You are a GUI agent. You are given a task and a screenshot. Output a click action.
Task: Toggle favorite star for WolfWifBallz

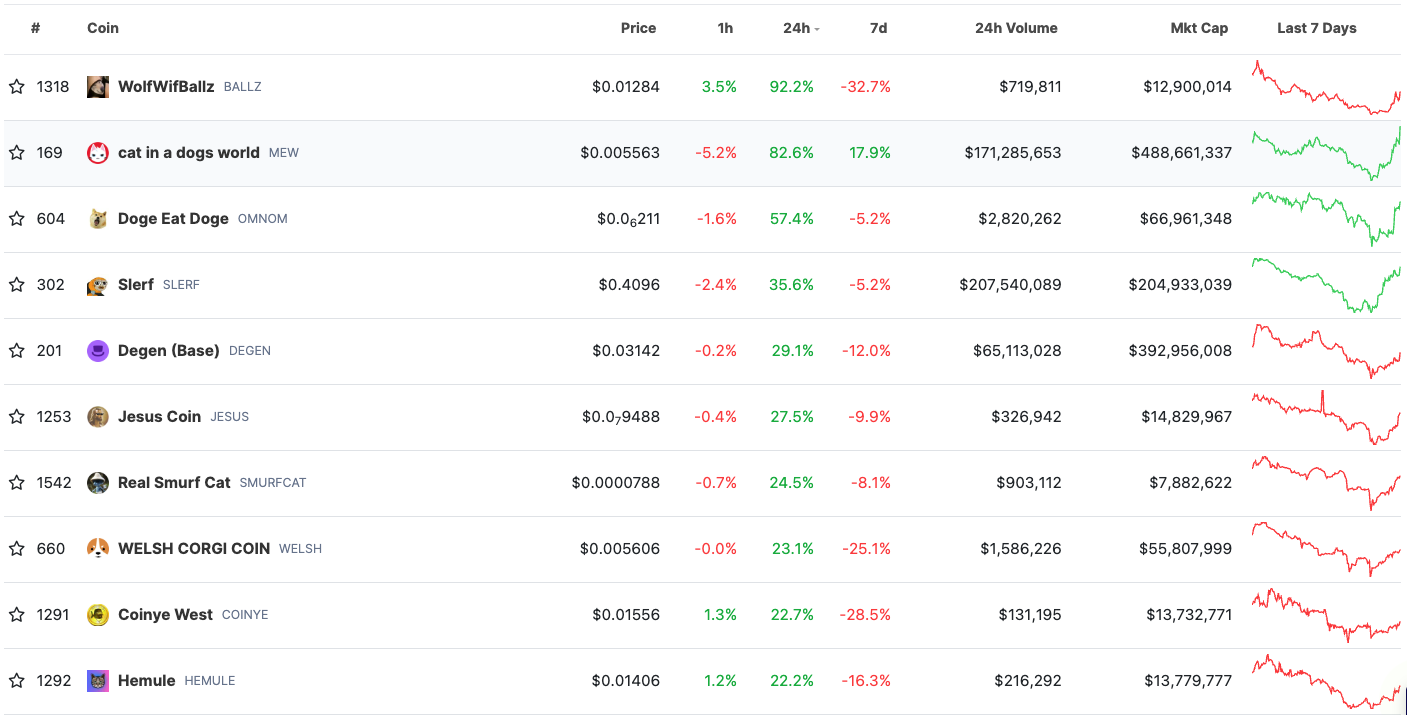click(17, 87)
